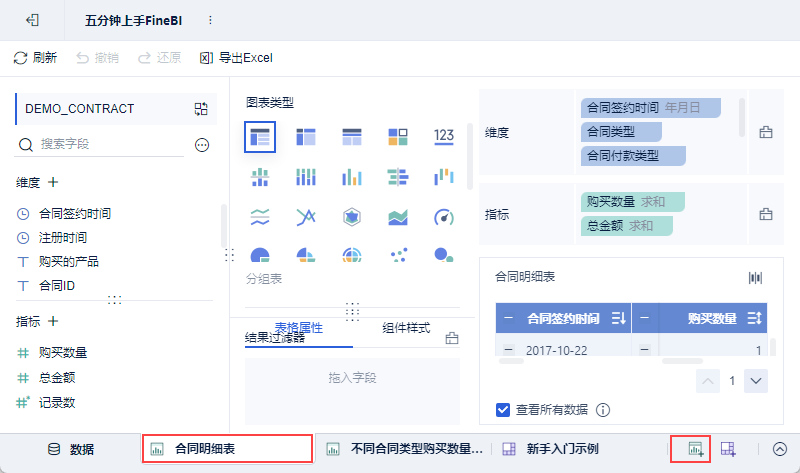Collapse the 2017-10-22 row minus toggle
This screenshot has width=800, height=473.
click(x=508, y=350)
